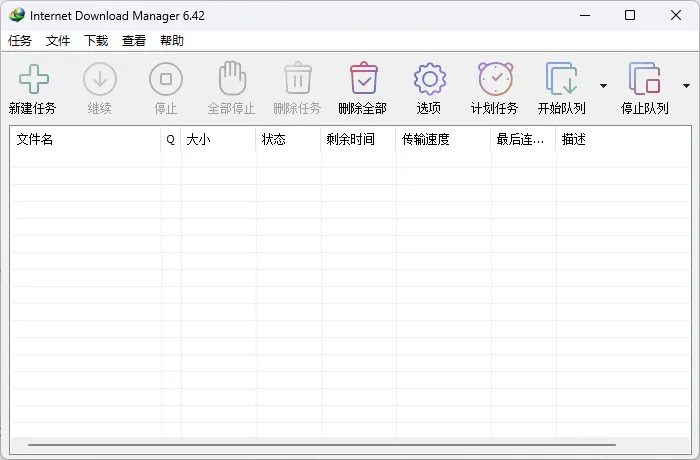This screenshot has width=700, height=460.
Task: Sort list by 文件名 column header
Action: [x=85, y=139]
